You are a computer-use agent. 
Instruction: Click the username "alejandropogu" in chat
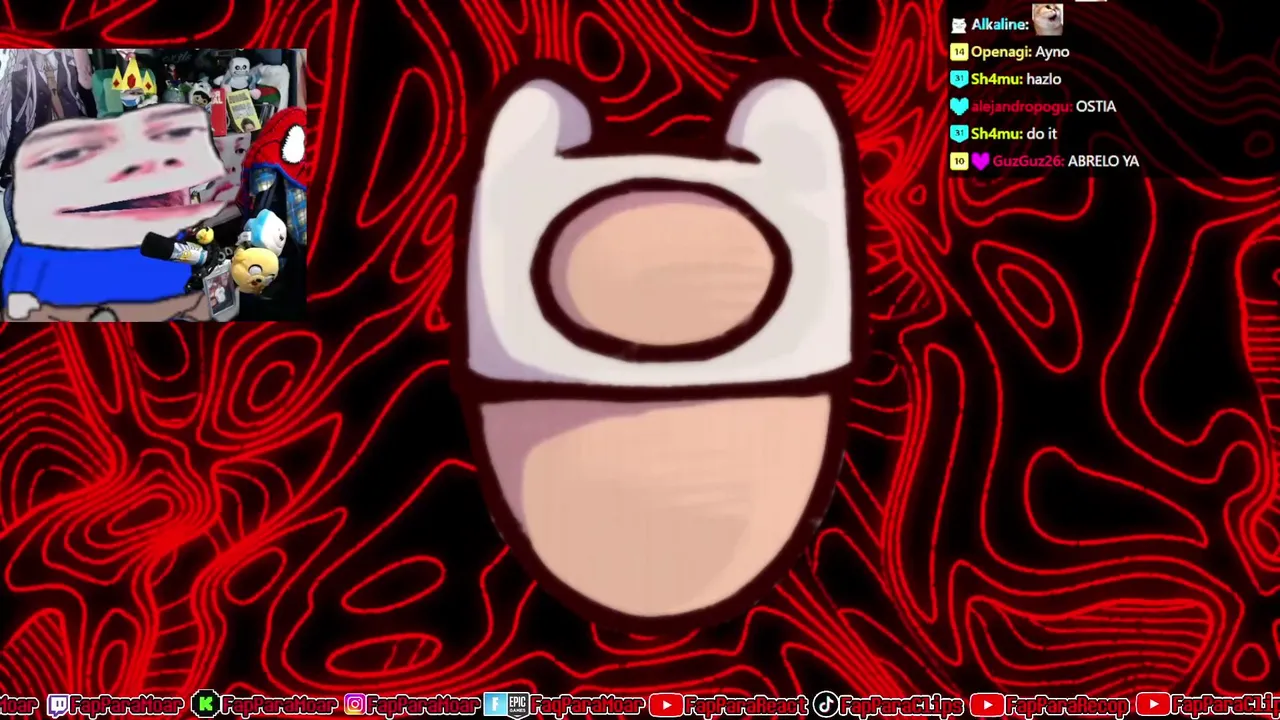[x=1021, y=106]
